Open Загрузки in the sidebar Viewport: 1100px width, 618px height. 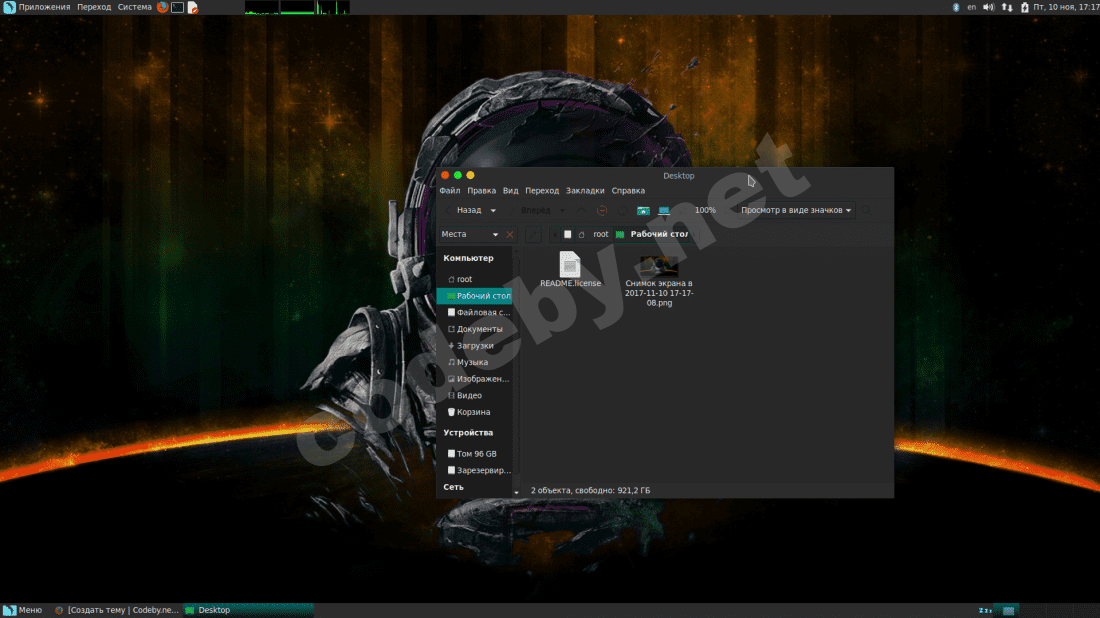(475, 346)
